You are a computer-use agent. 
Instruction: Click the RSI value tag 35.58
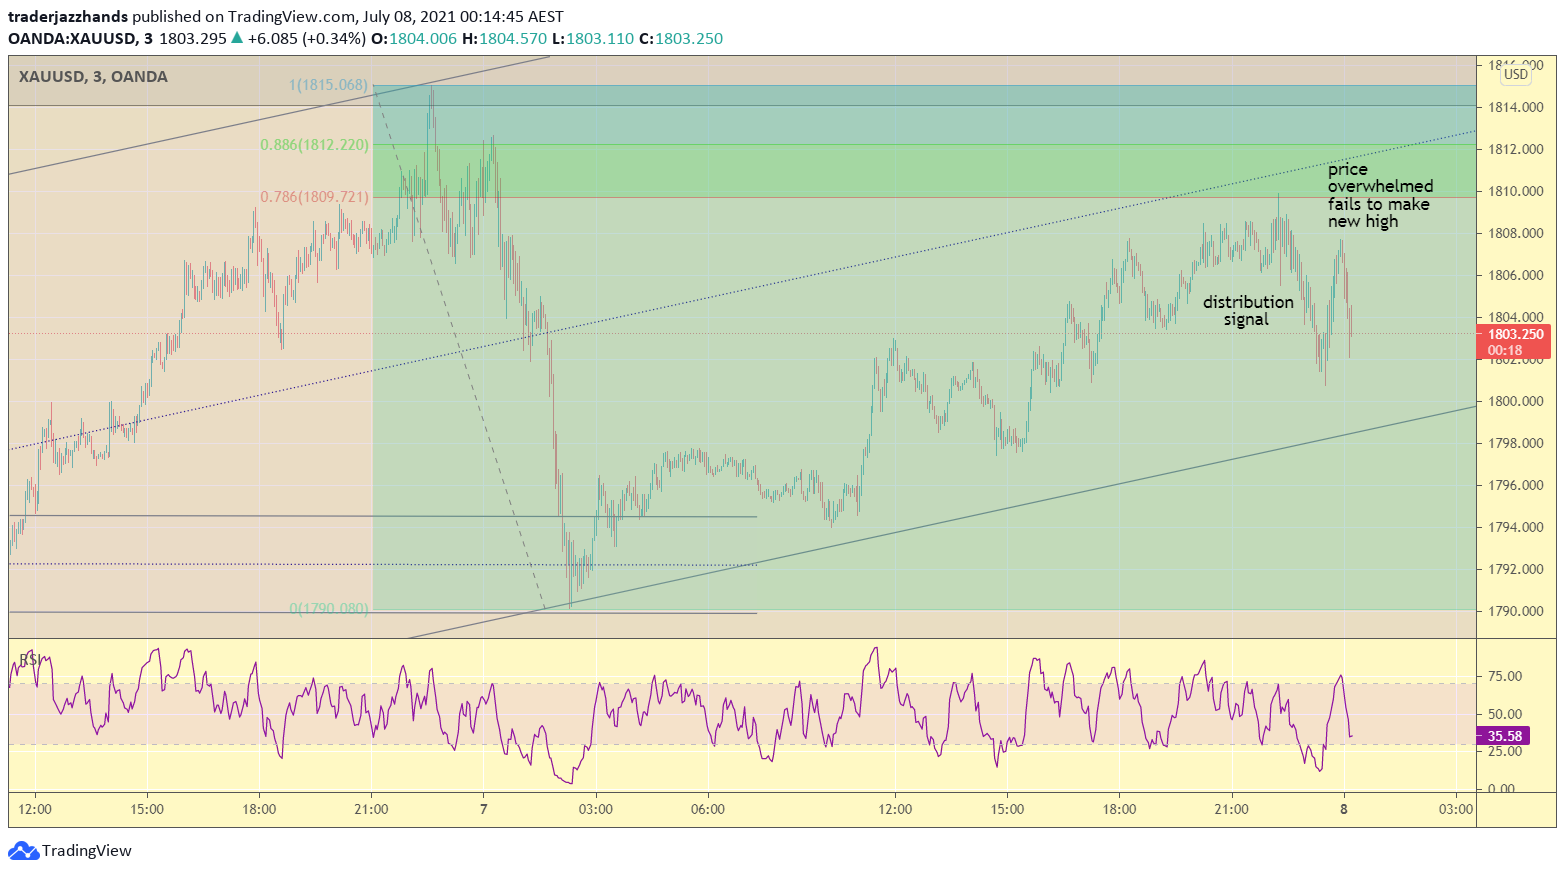[x=1503, y=736]
